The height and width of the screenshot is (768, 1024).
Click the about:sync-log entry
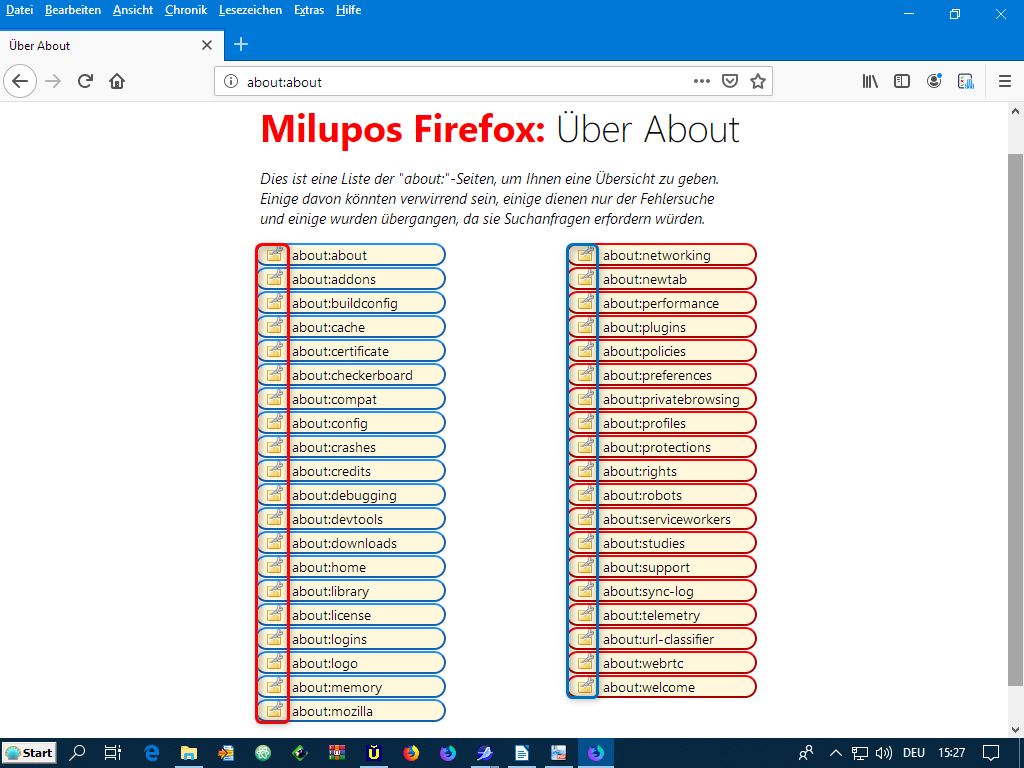coord(662,591)
